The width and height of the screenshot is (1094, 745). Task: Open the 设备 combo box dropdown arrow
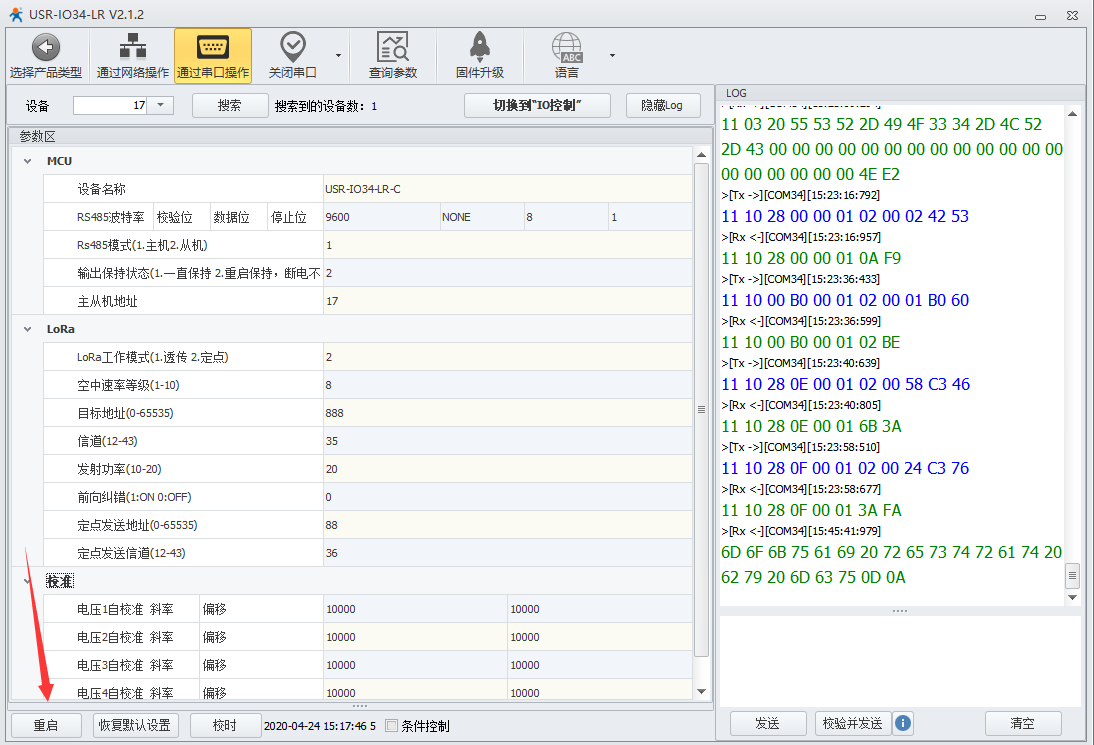pyautogui.click(x=160, y=105)
